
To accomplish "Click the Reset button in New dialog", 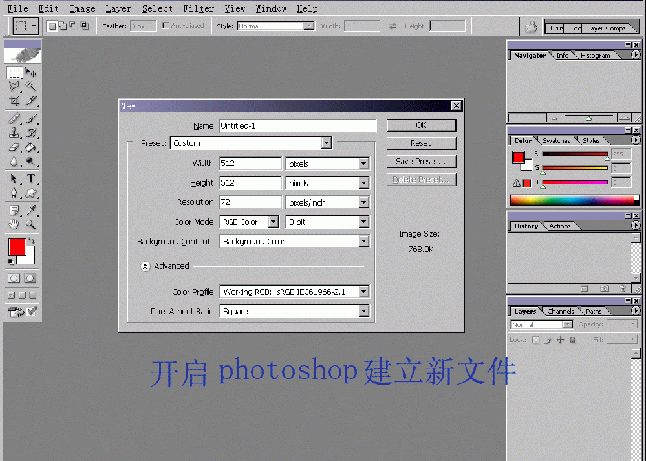I will tap(421, 143).
